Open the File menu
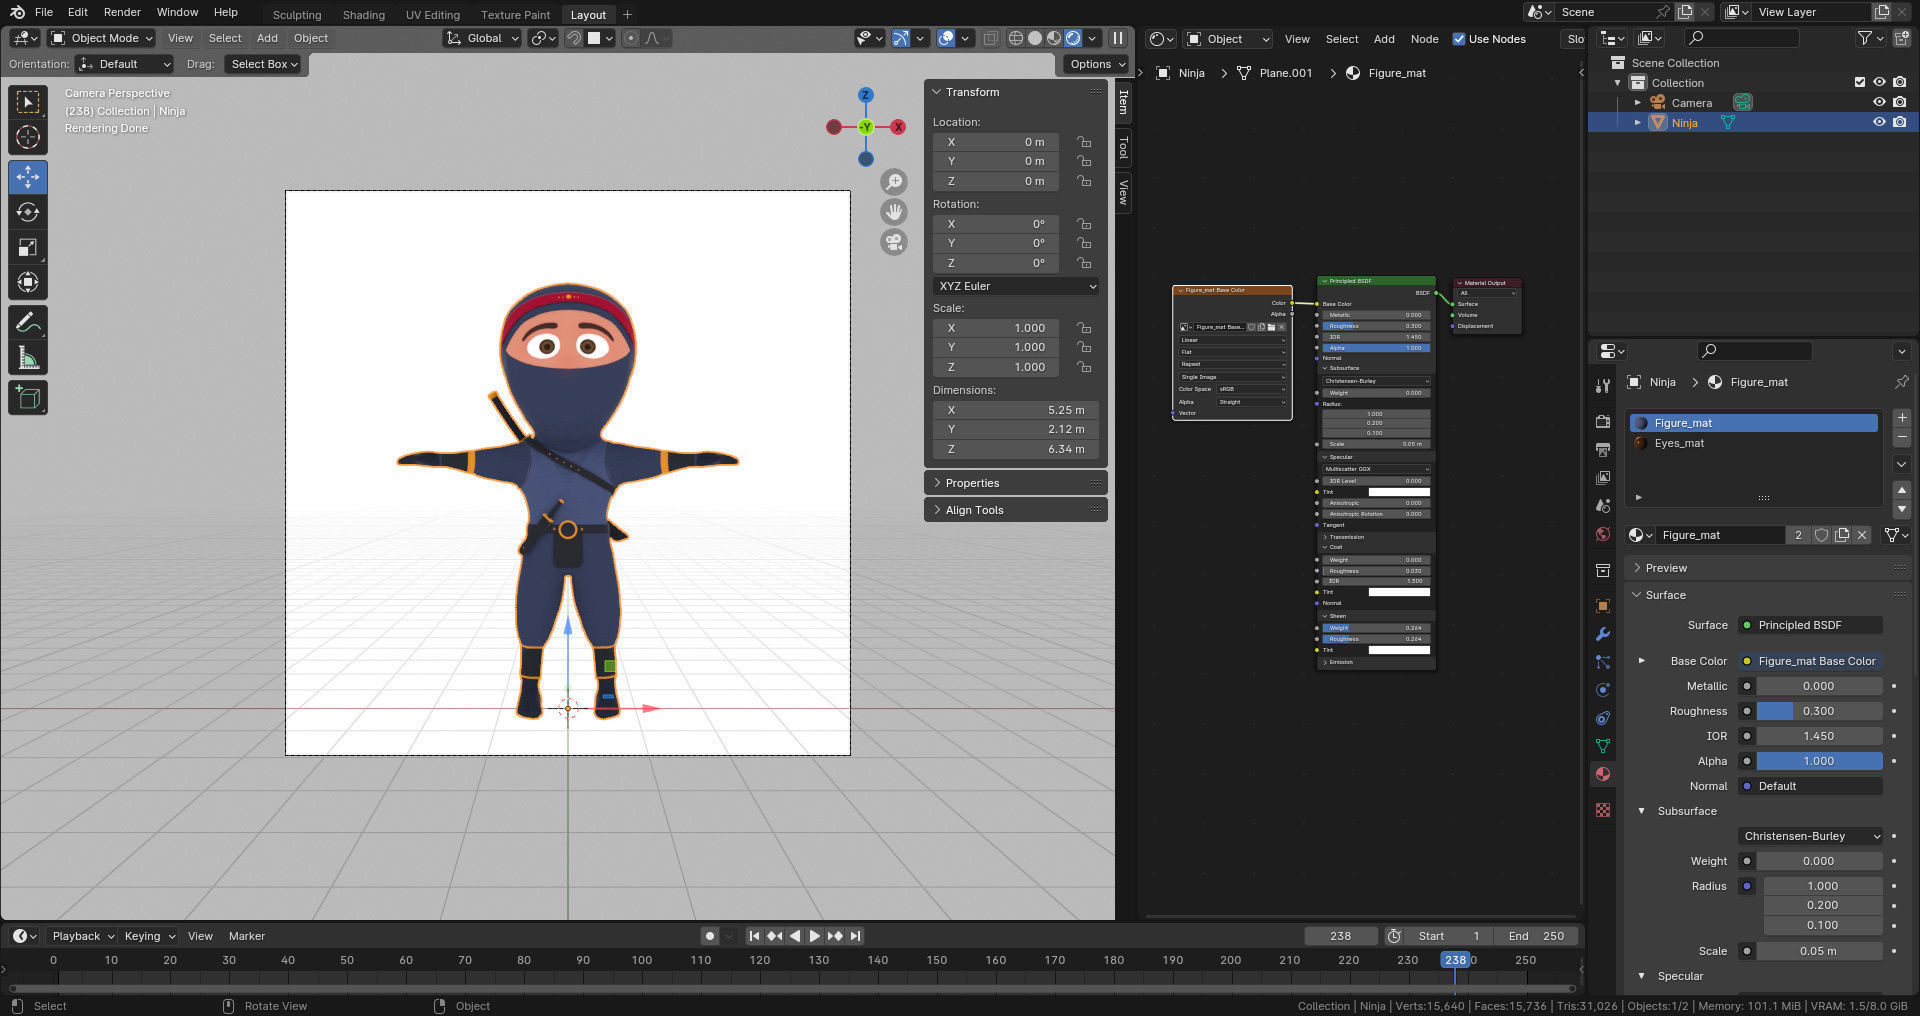Screen dimensions: 1920x1016 tap(44, 12)
